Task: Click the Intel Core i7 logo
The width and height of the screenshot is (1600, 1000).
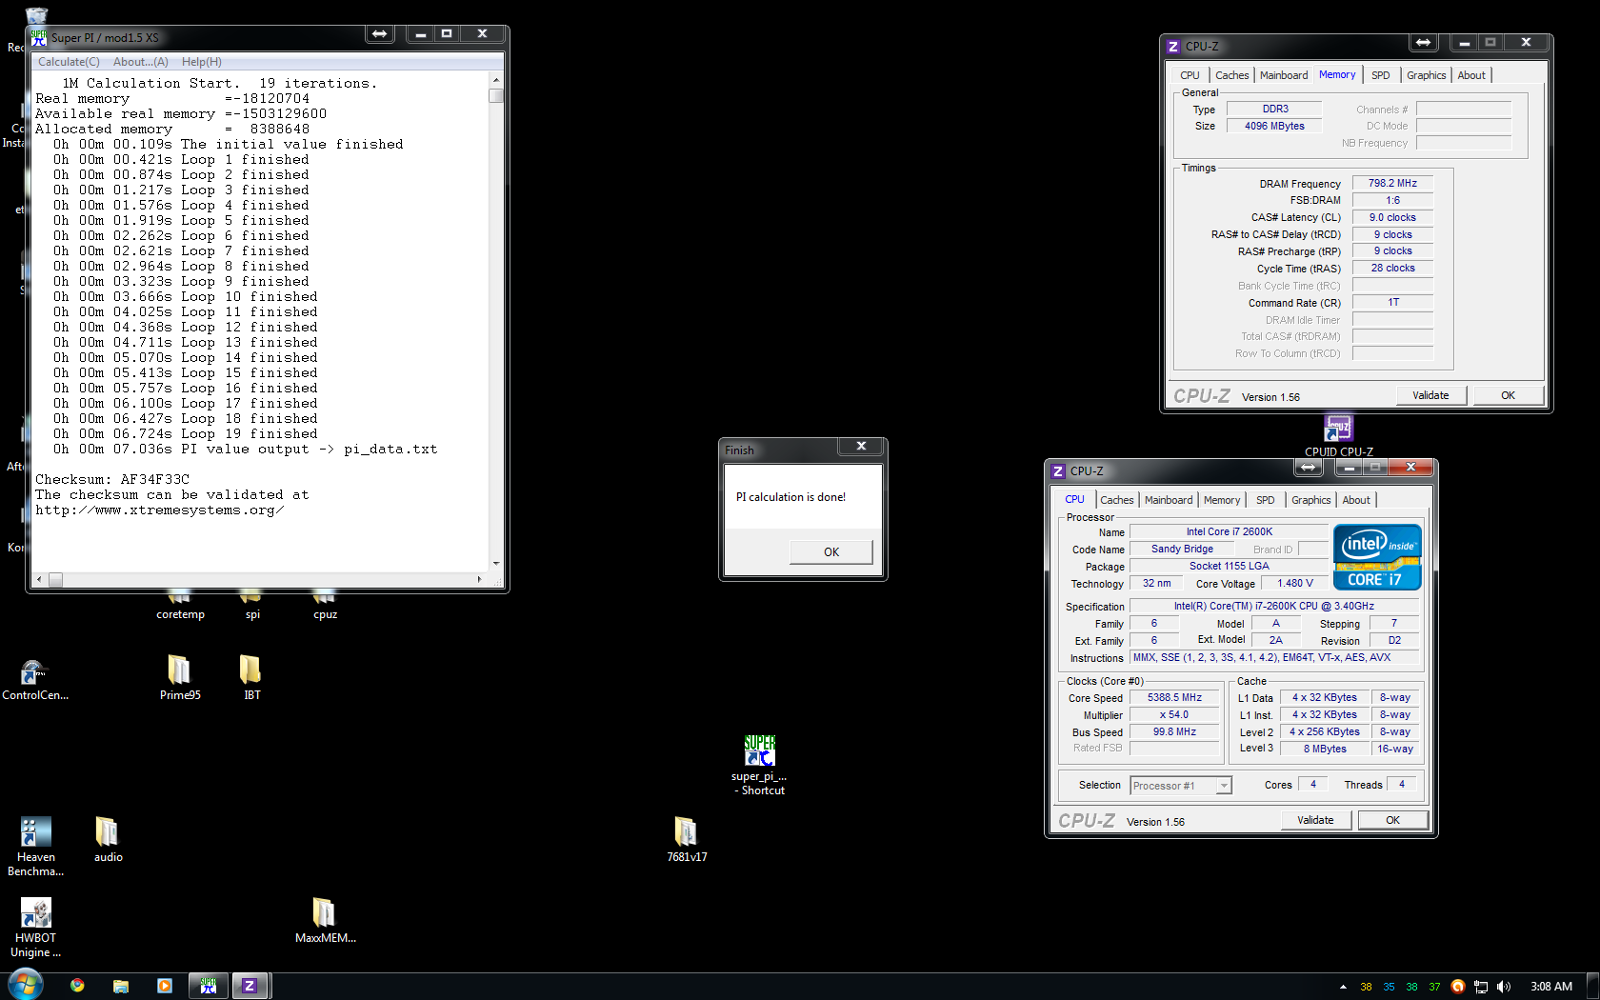Action: click(x=1377, y=557)
